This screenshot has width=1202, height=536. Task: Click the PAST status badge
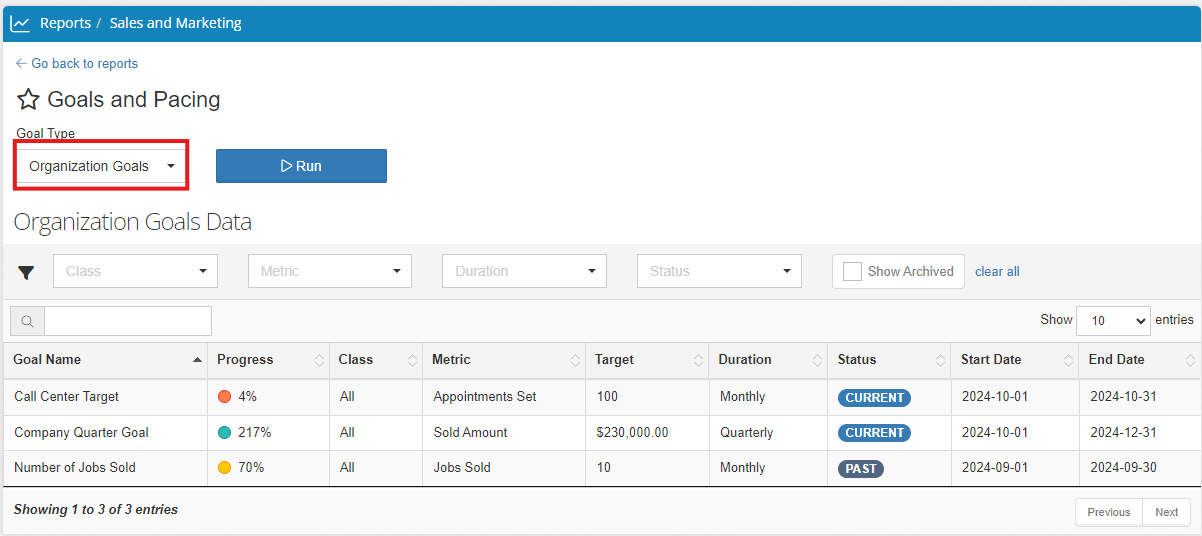(861, 469)
